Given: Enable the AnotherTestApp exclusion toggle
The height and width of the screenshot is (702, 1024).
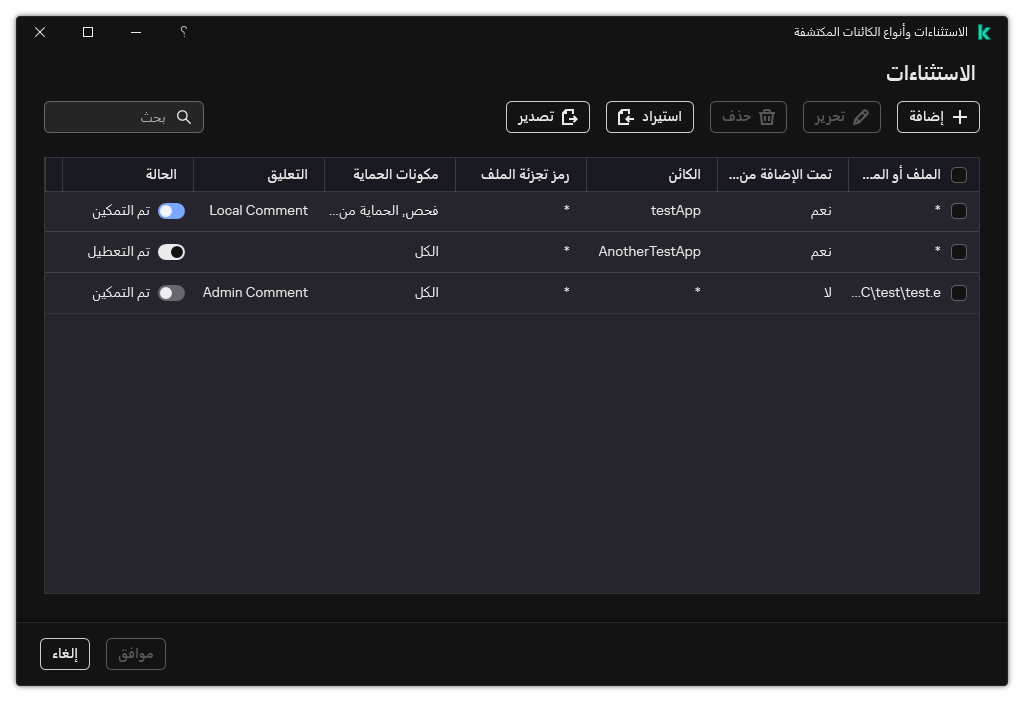Looking at the screenshot, I should tap(171, 252).
